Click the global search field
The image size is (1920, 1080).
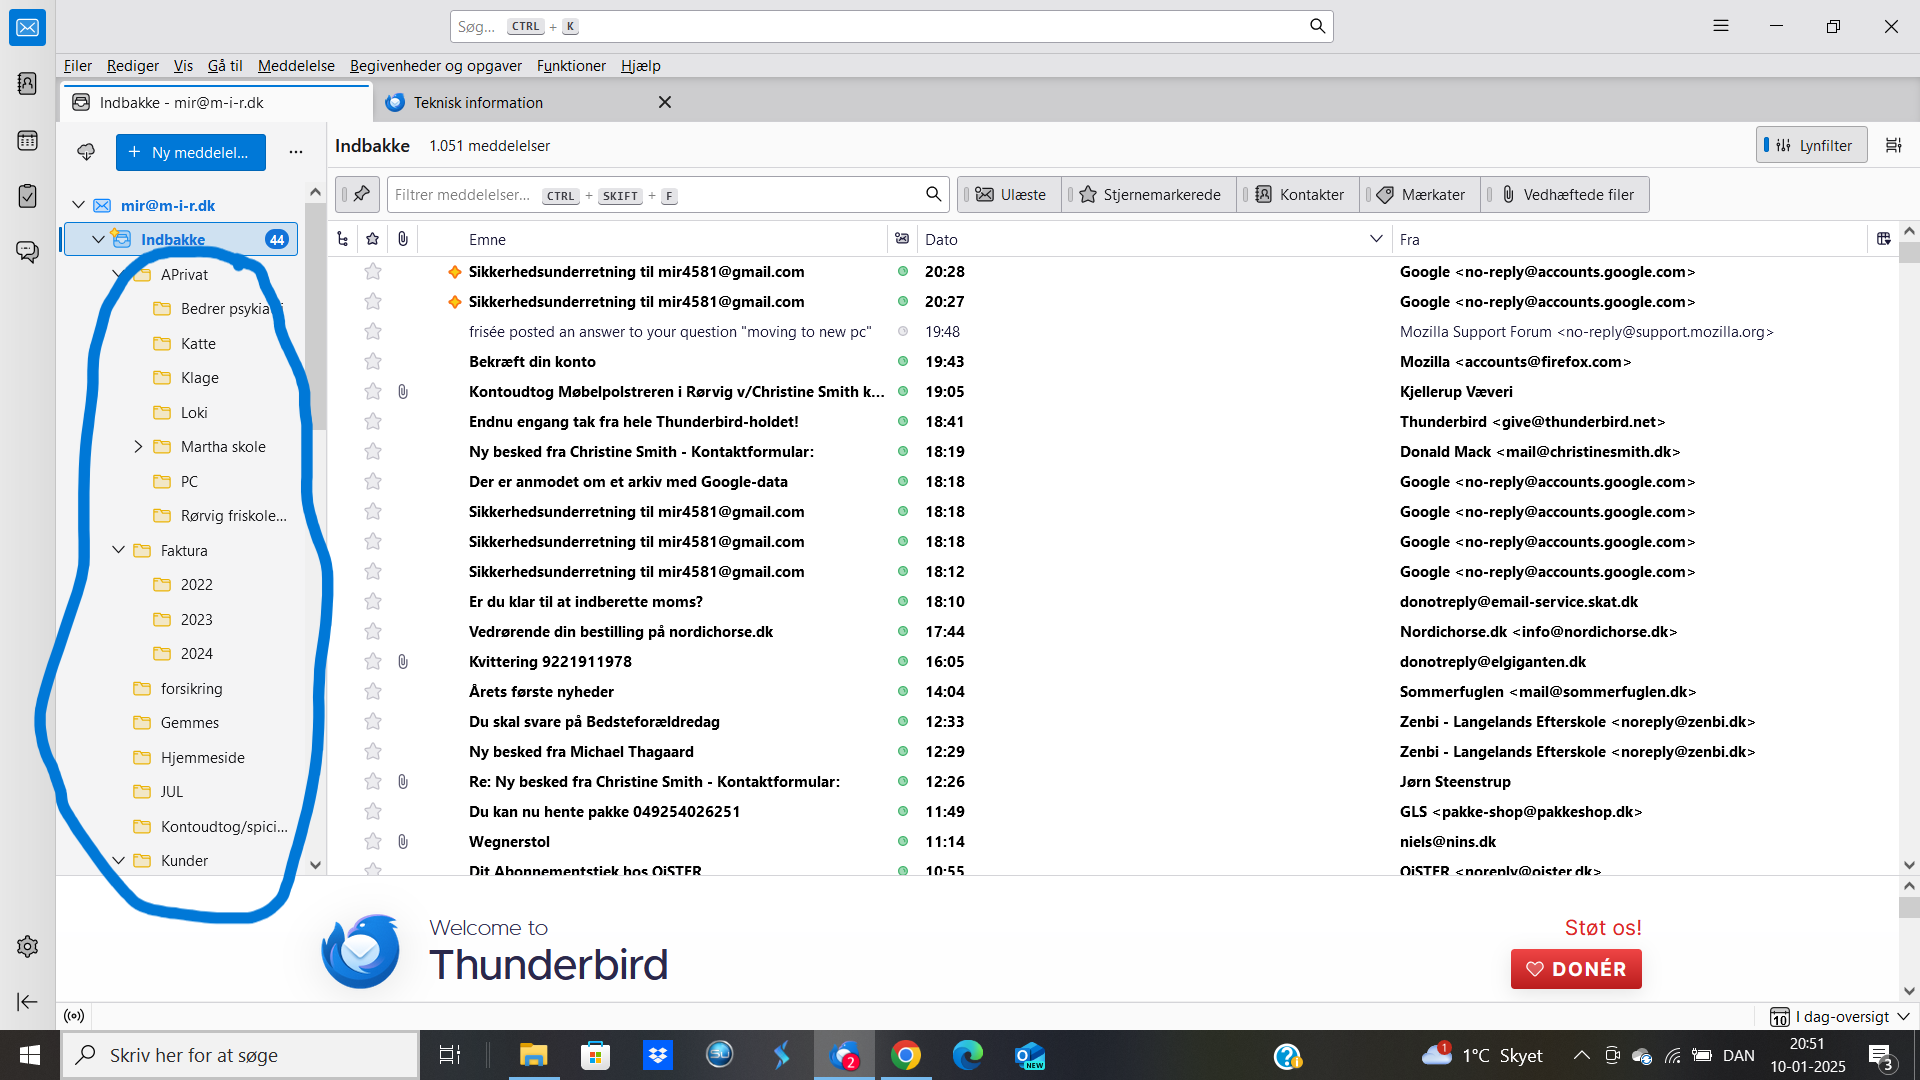click(891, 26)
